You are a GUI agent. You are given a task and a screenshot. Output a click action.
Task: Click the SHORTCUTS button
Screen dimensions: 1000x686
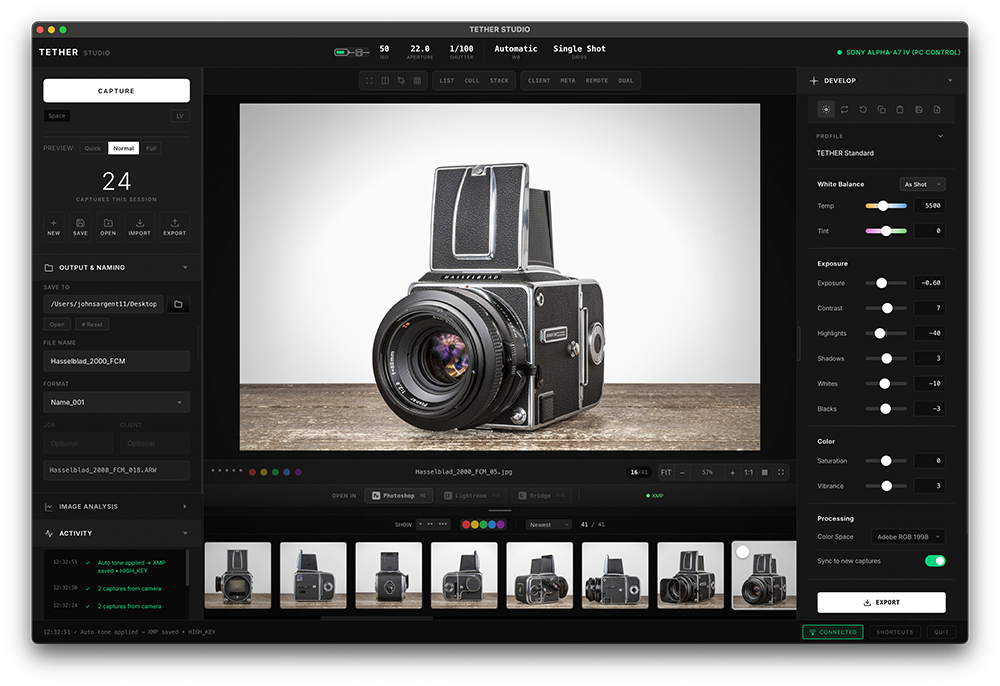894,632
